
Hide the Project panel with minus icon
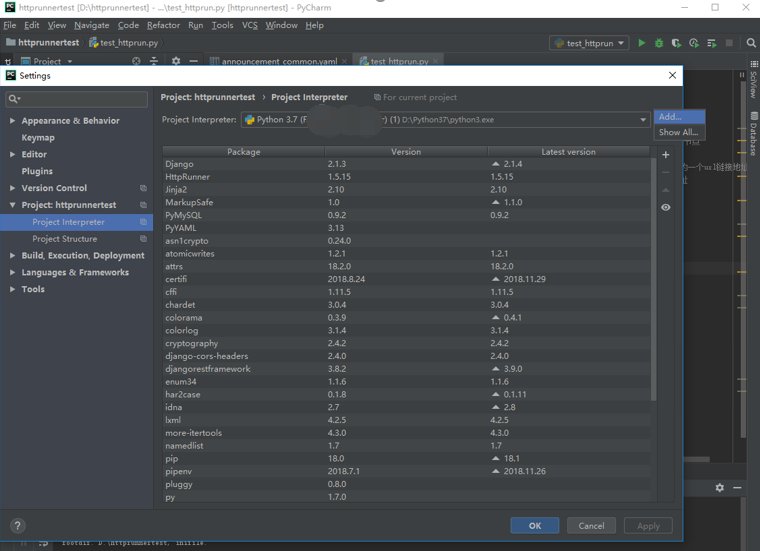(193, 61)
